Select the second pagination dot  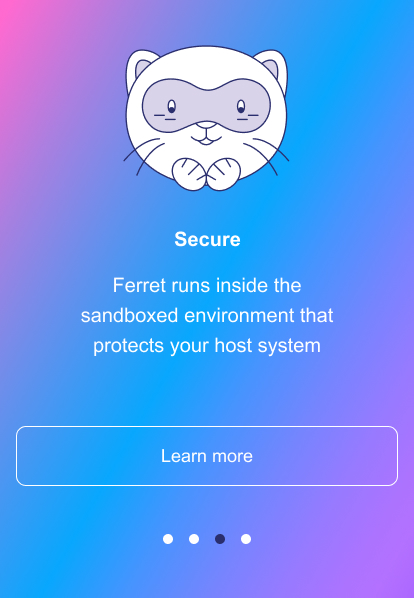click(x=194, y=539)
